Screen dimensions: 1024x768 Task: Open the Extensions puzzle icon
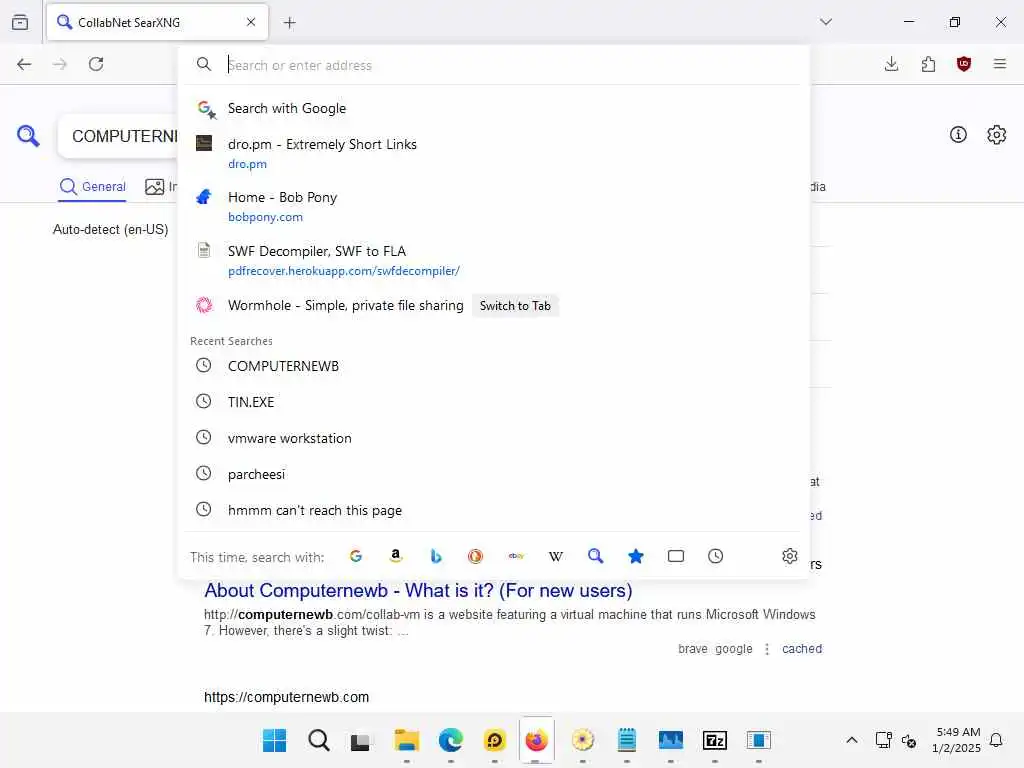928,64
